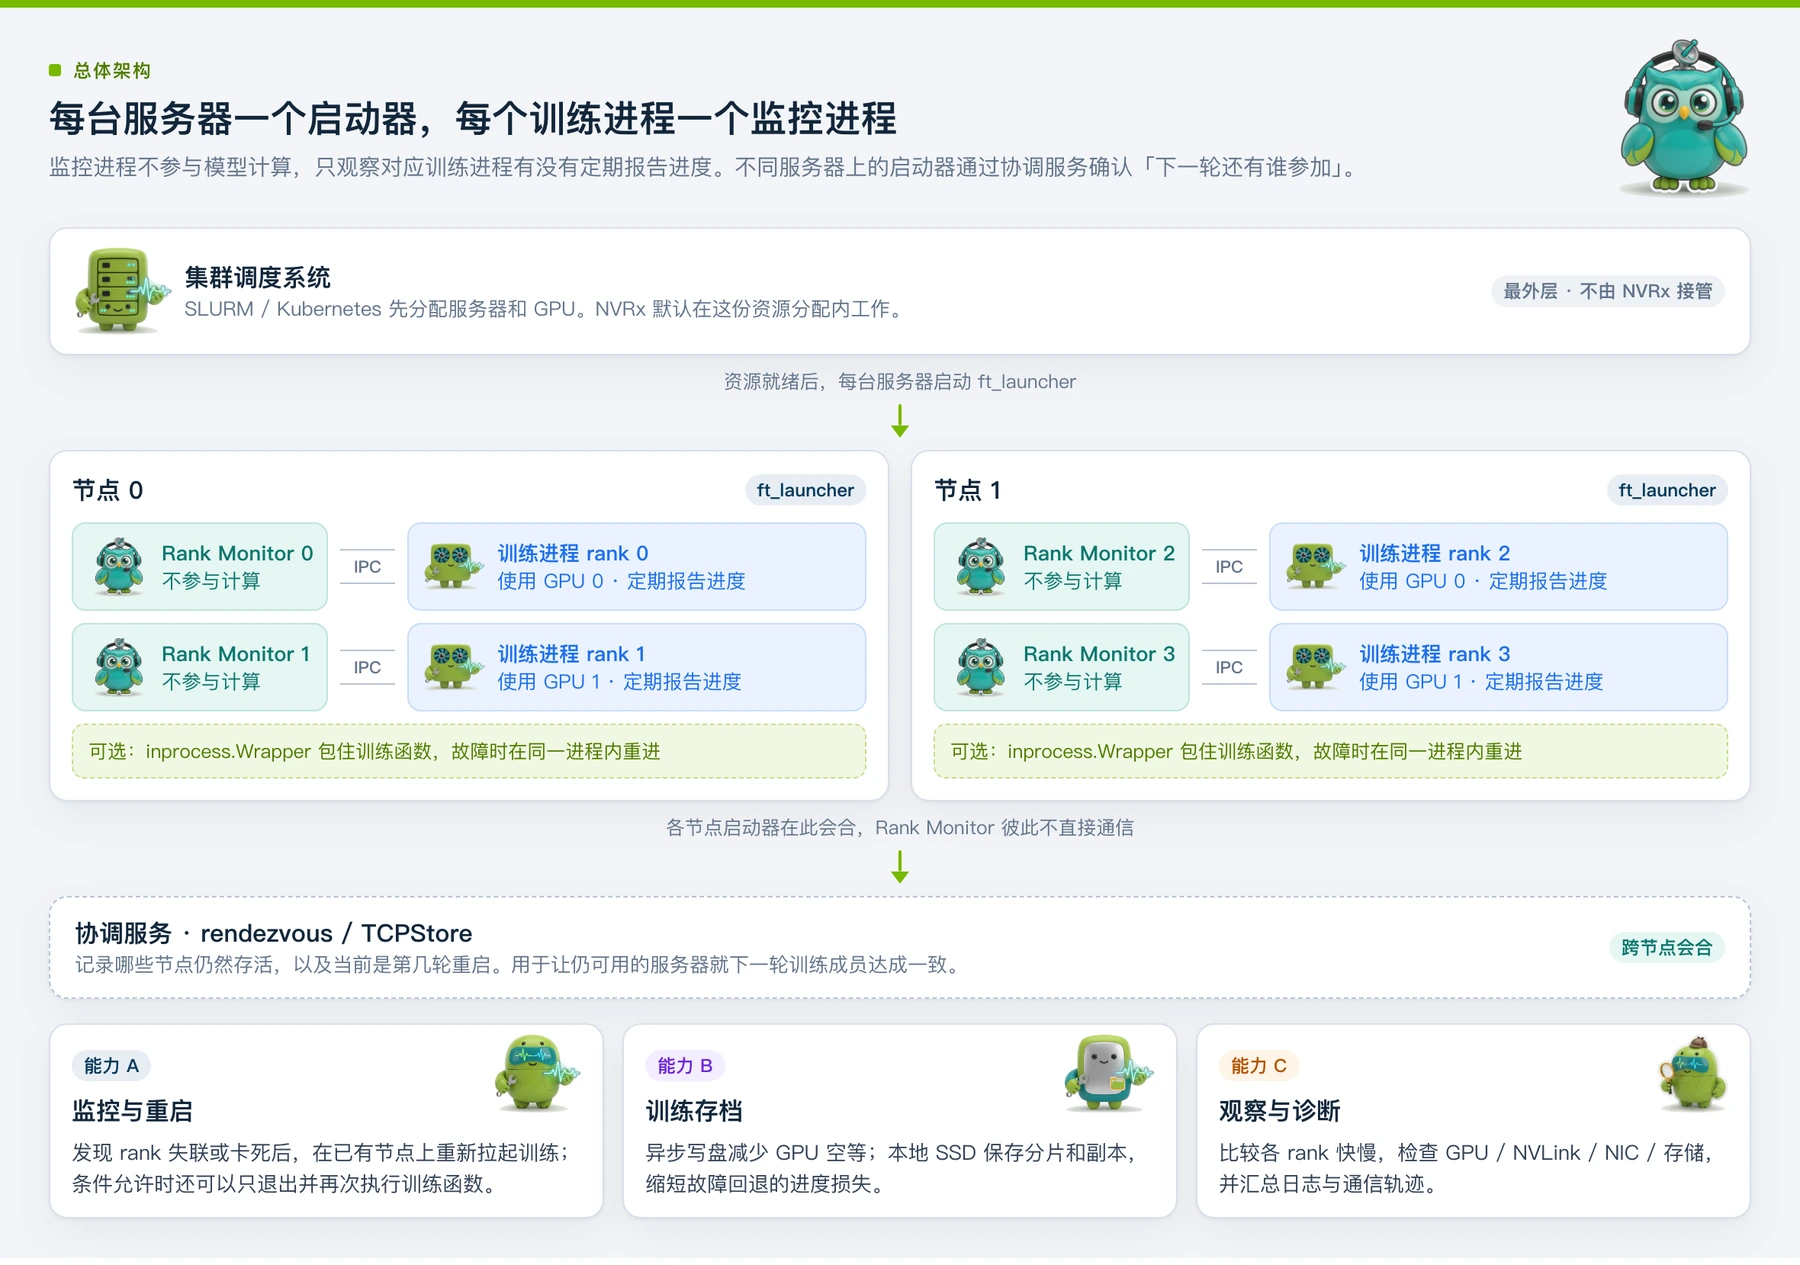Click the 协调服务 · rendezvous / TCPStore heading

pyautogui.click(x=274, y=933)
